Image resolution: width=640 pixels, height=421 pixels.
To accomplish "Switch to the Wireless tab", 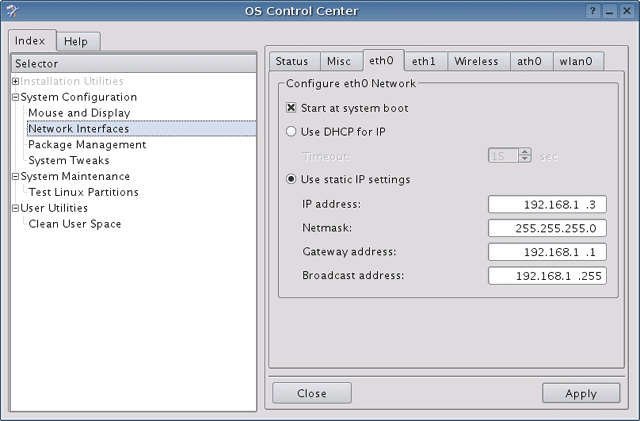I will (x=479, y=61).
